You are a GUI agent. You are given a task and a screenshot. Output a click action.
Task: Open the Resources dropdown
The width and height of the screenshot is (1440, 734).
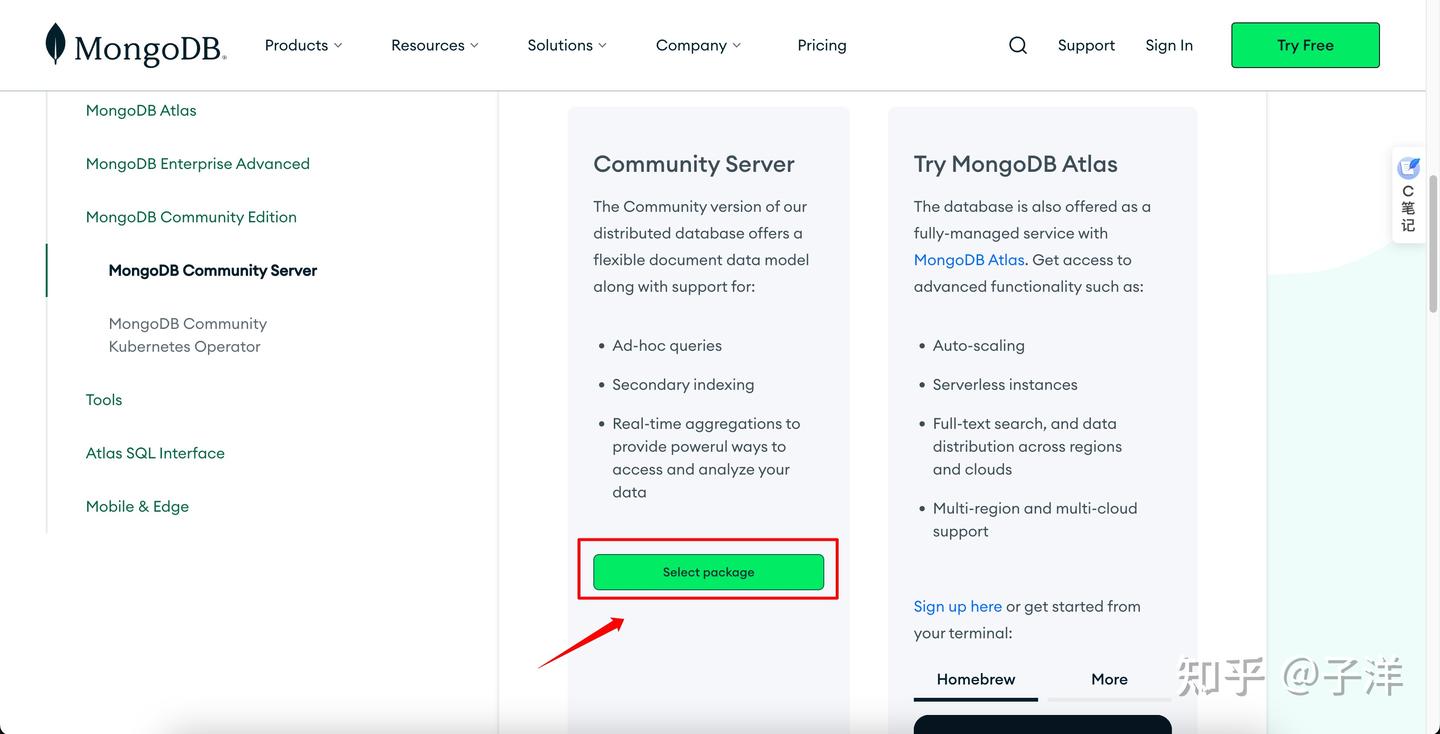coord(434,45)
